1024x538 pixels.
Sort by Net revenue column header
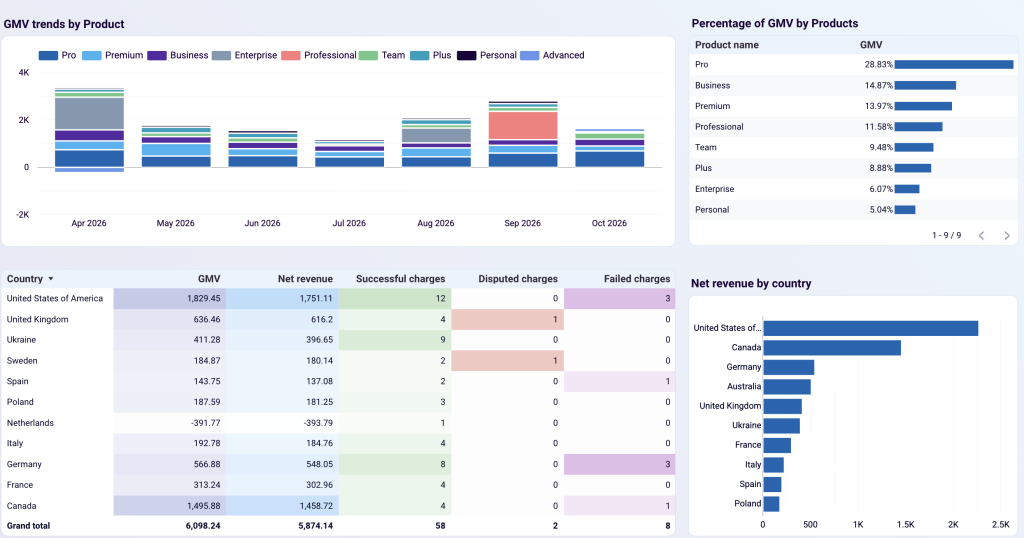click(x=305, y=279)
